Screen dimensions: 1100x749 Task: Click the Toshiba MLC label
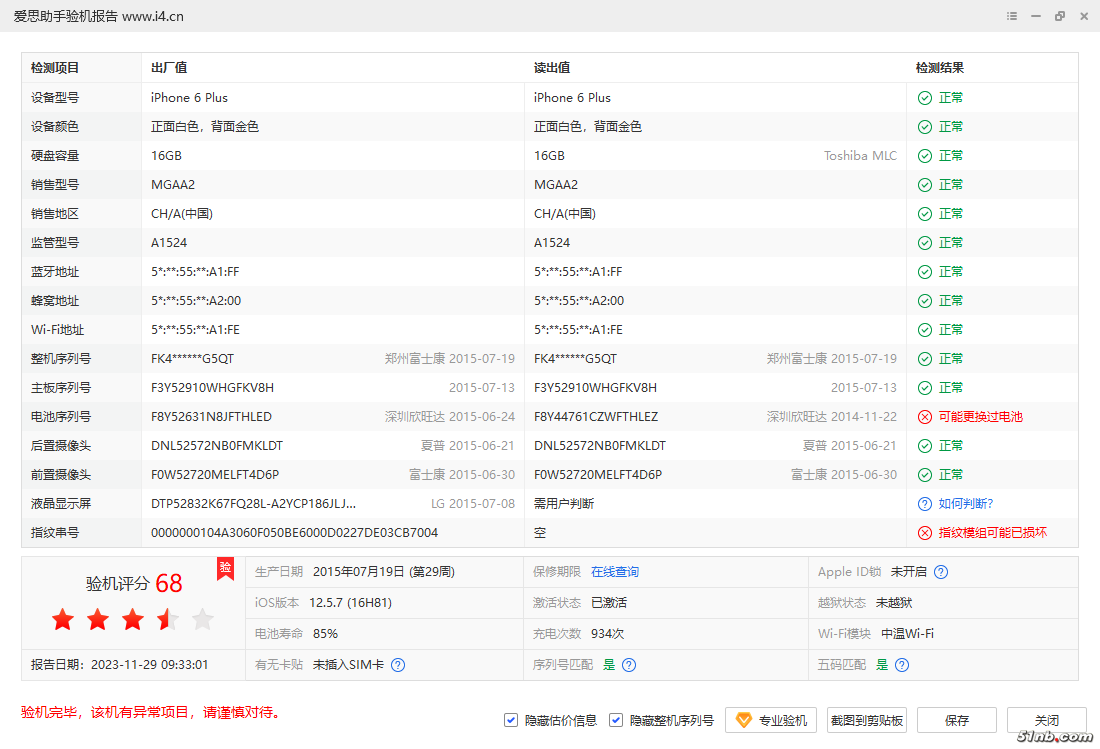pyautogui.click(x=860, y=156)
